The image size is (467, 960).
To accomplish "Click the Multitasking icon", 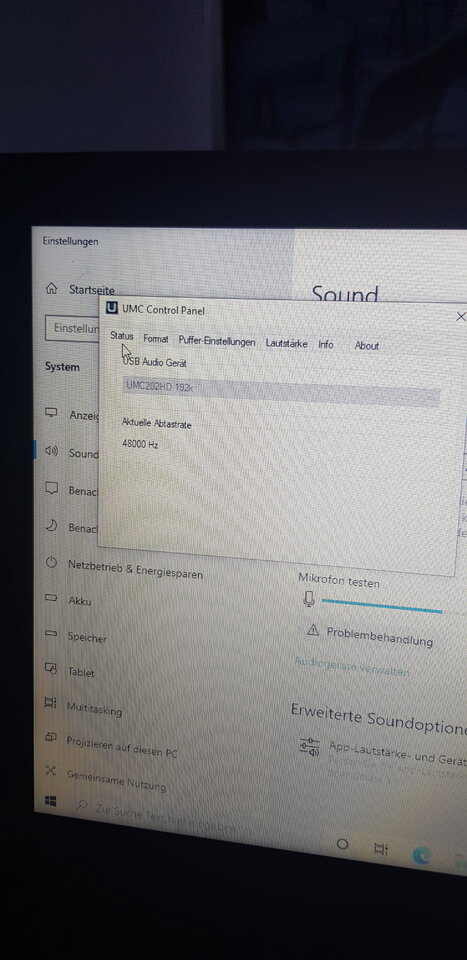I will coord(51,703).
